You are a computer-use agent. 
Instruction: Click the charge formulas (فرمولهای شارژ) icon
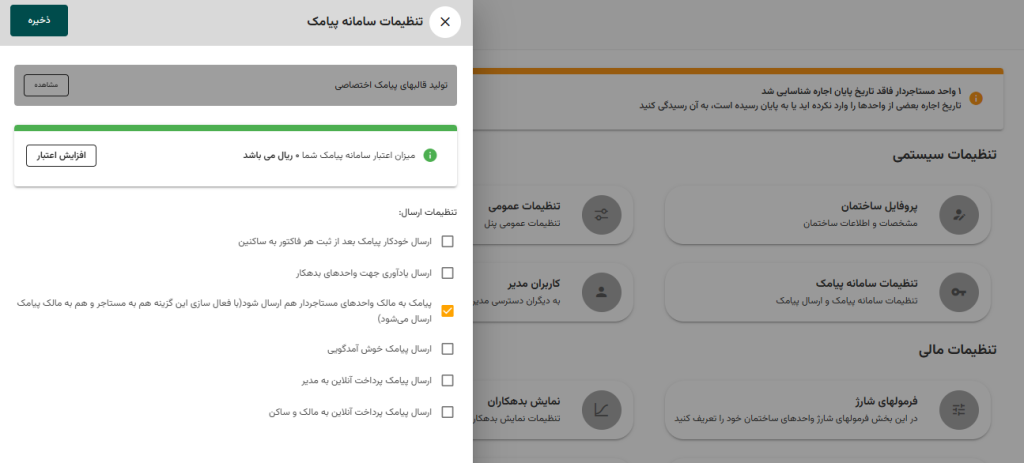pyautogui.click(x=959, y=408)
